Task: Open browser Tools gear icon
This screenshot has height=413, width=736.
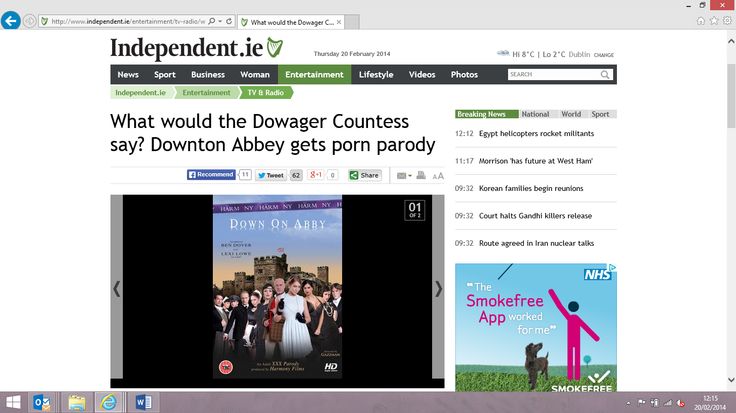Action: coord(727,21)
